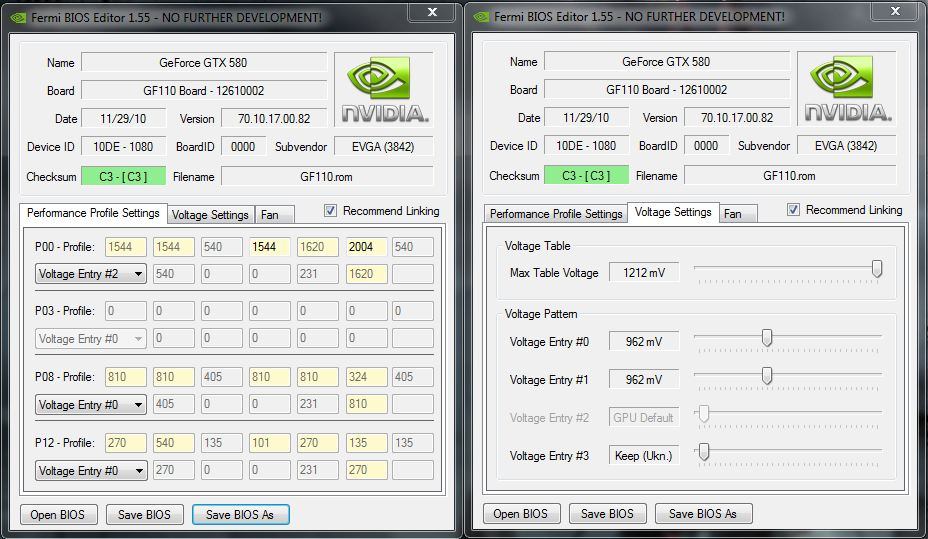Click Subvendor EVGA (3842) field in right window
This screenshot has width=928, height=539.
click(x=846, y=146)
